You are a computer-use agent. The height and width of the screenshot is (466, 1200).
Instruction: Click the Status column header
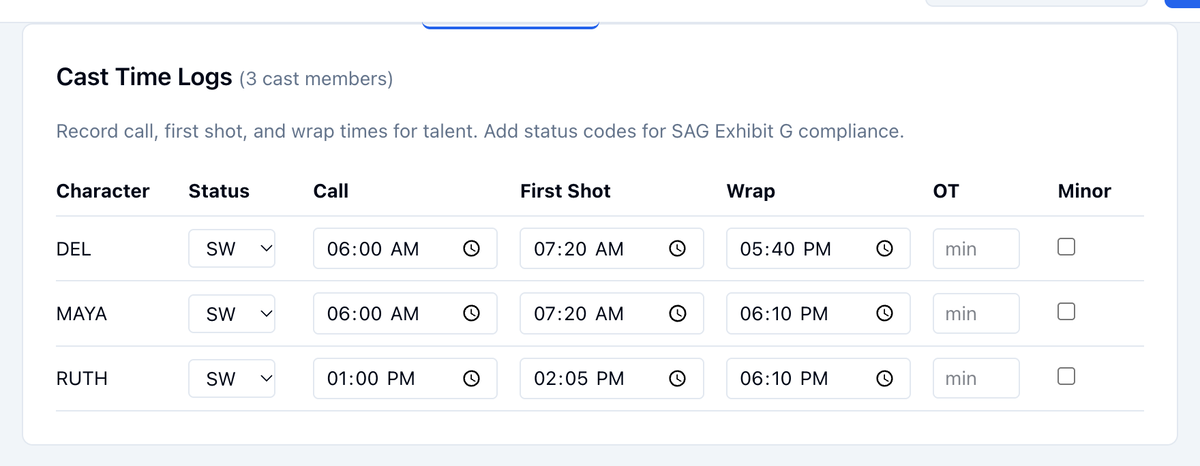click(x=219, y=191)
